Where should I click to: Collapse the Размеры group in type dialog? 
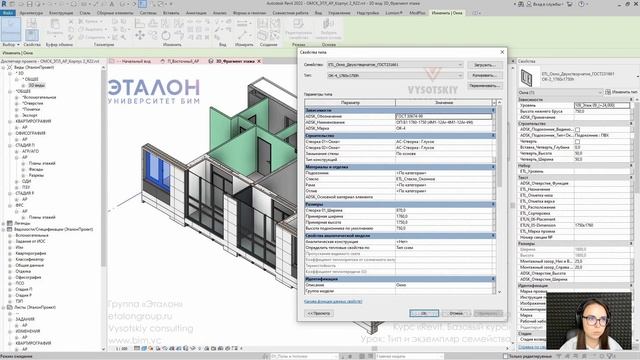[493, 204]
